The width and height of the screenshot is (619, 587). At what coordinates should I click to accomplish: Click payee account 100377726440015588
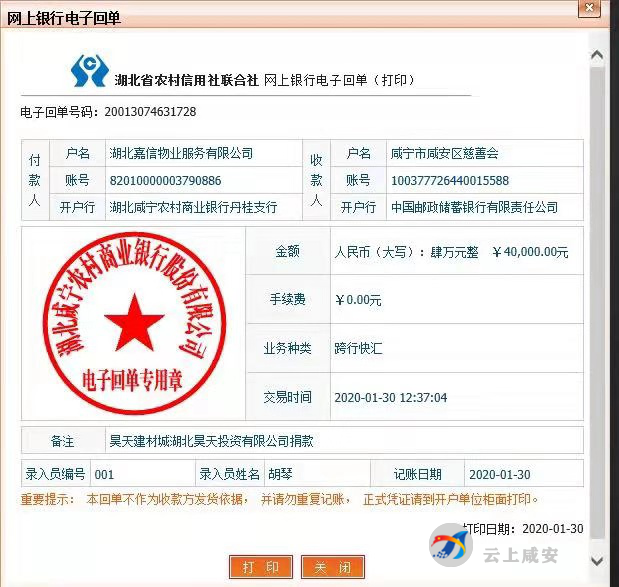click(450, 180)
